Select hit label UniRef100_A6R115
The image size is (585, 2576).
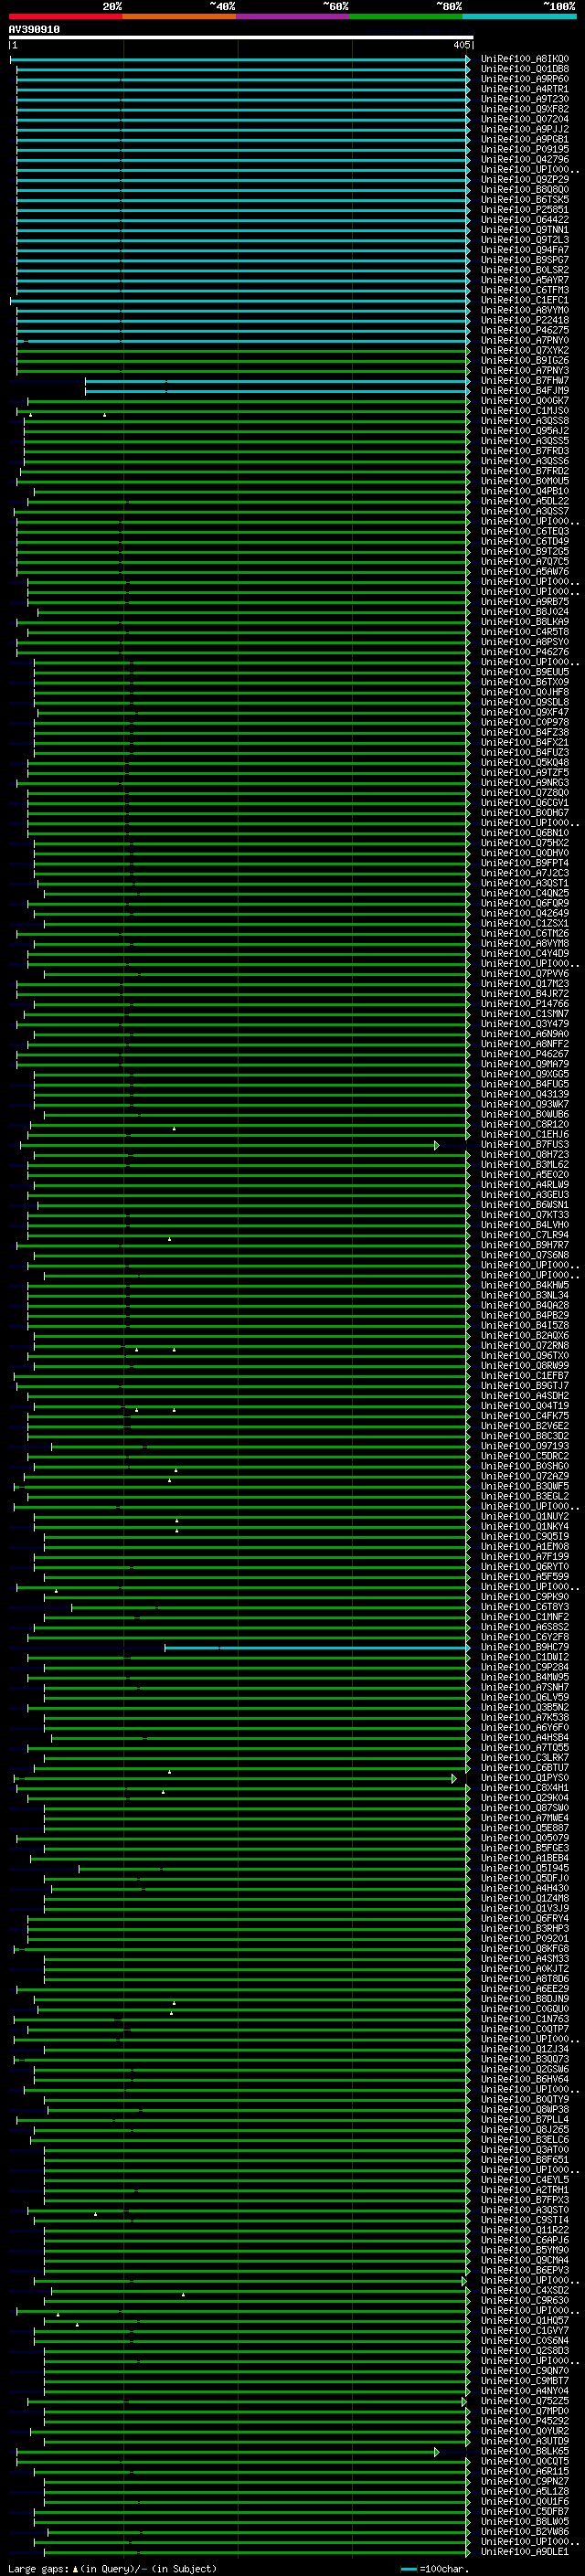[x=525, y=2471]
